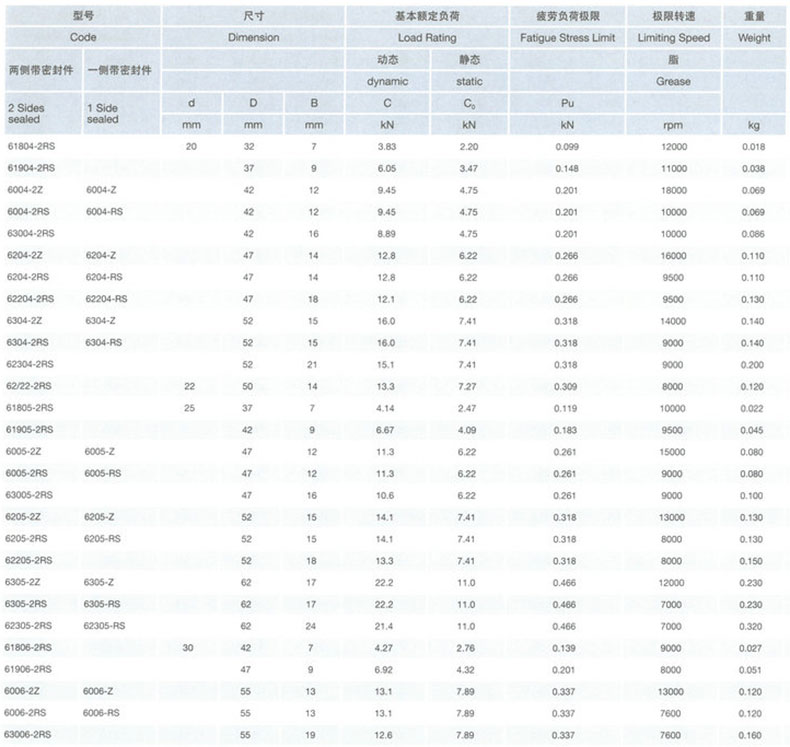790x747 pixels.
Task: Select the 62/22-2RS bearing row code
Action: [29, 385]
